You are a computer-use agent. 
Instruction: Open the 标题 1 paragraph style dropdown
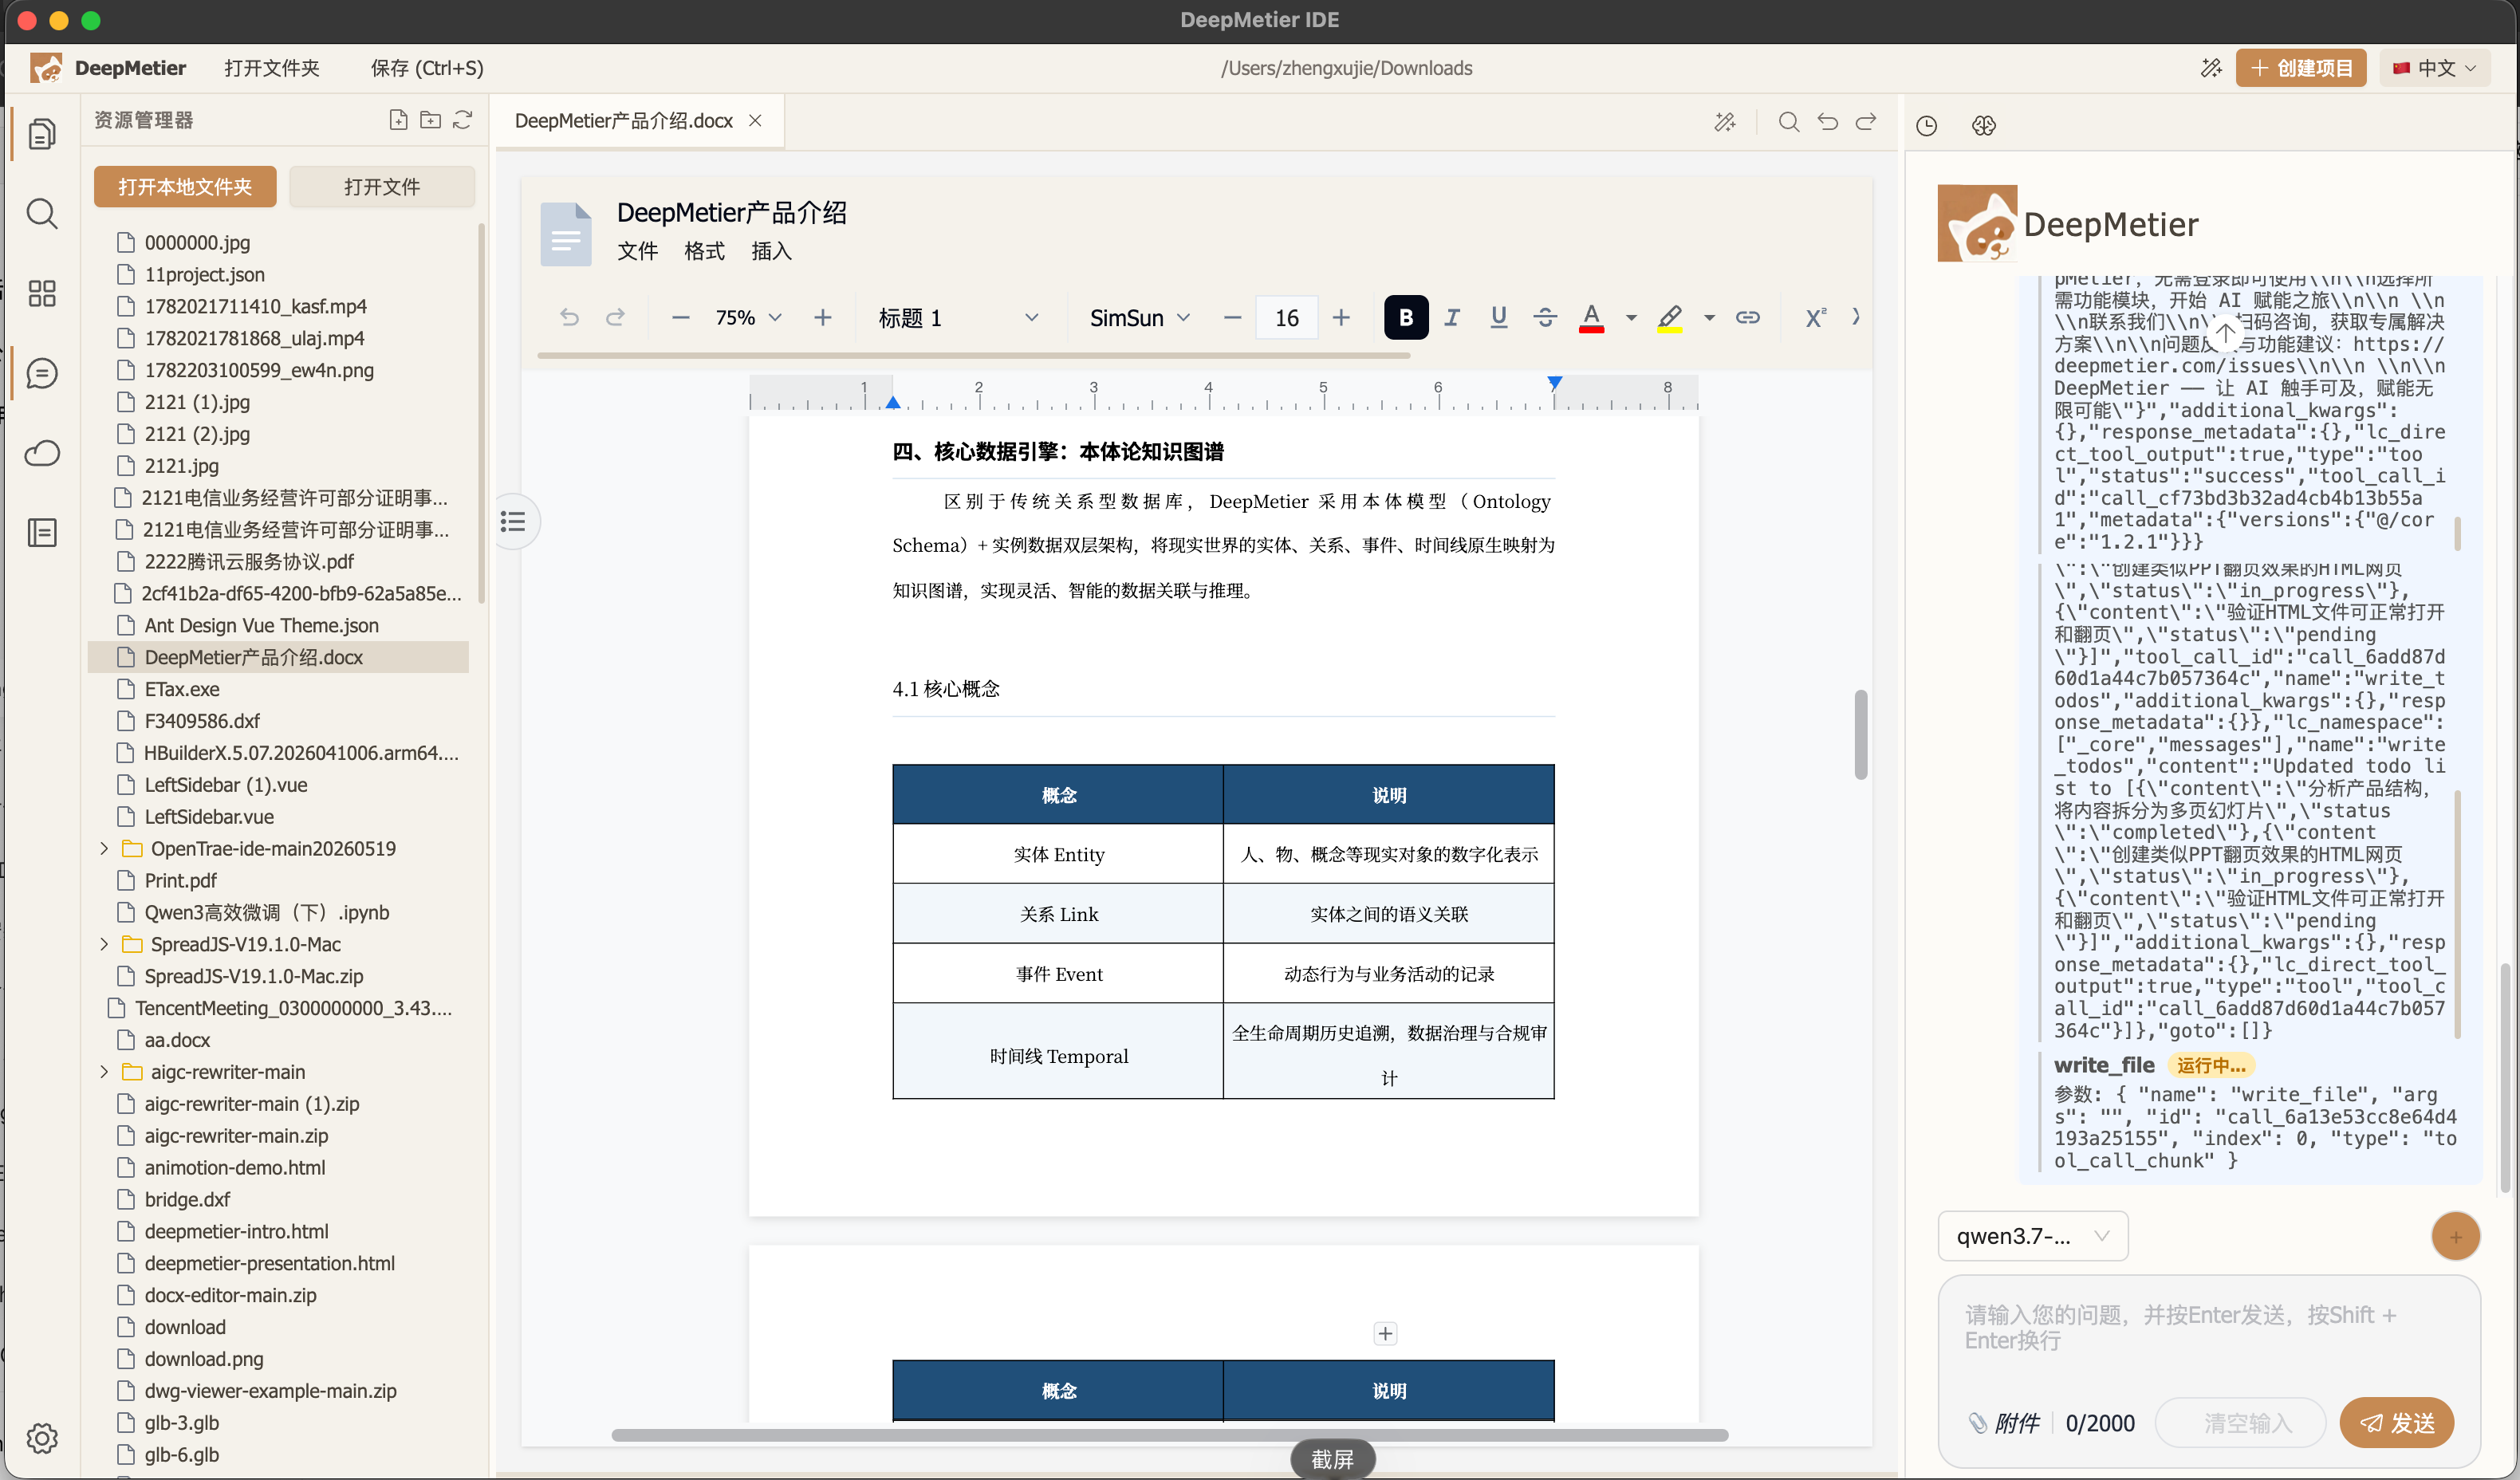[x=958, y=317]
